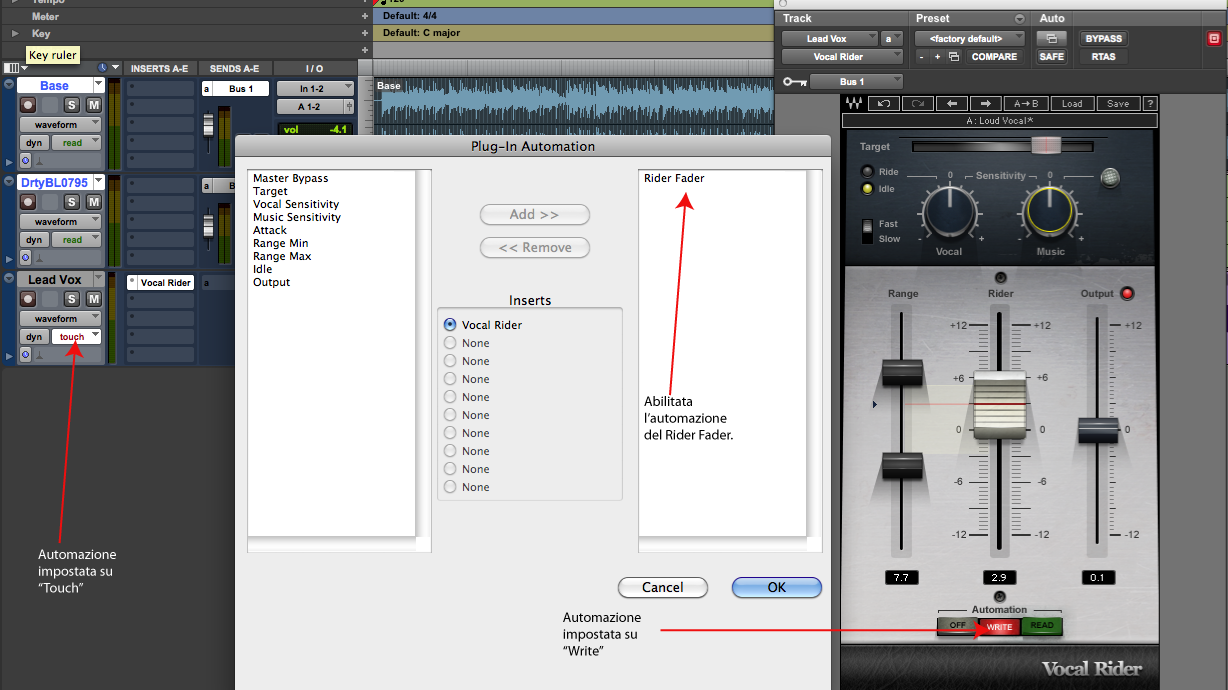Select the Vocal Rider insert radio button
The width and height of the screenshot is (1228, 690).
[x=450, y=325]
